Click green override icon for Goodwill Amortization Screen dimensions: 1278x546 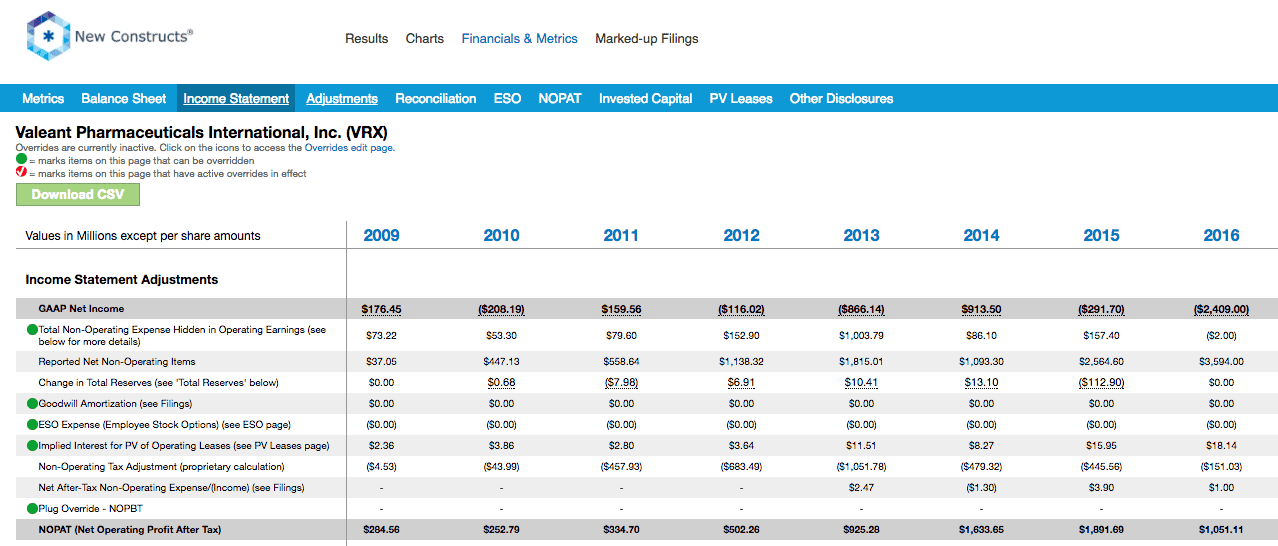click(33, 403)
